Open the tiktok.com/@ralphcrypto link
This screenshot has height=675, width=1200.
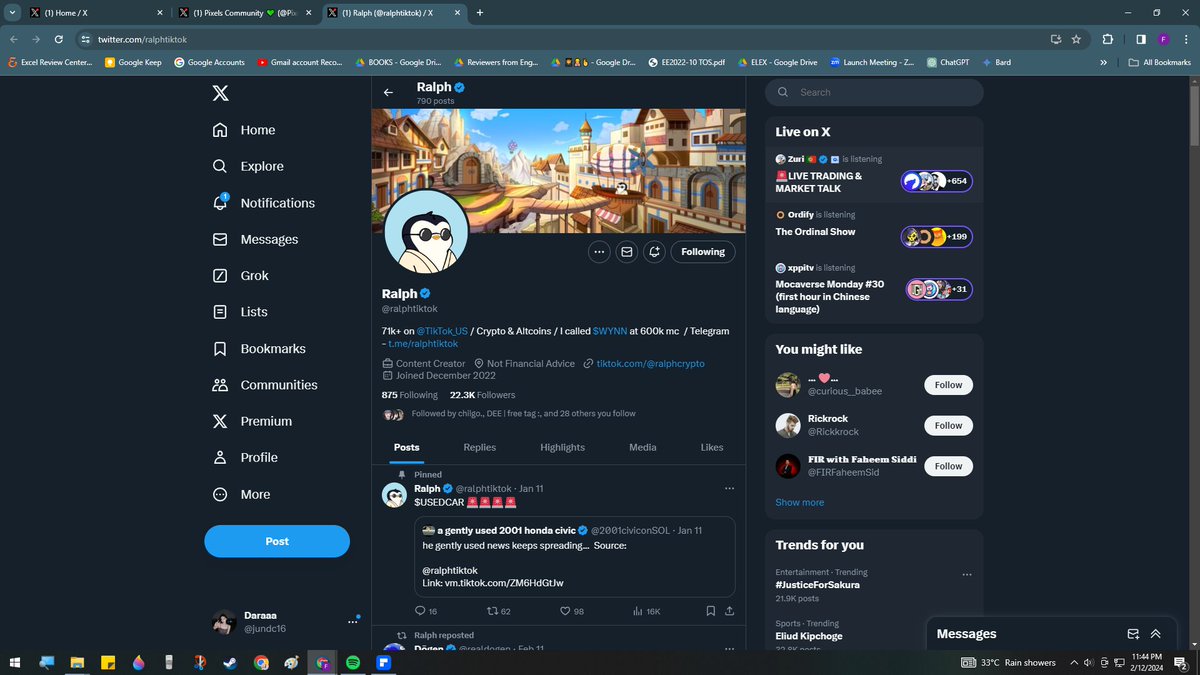(652, 364)
